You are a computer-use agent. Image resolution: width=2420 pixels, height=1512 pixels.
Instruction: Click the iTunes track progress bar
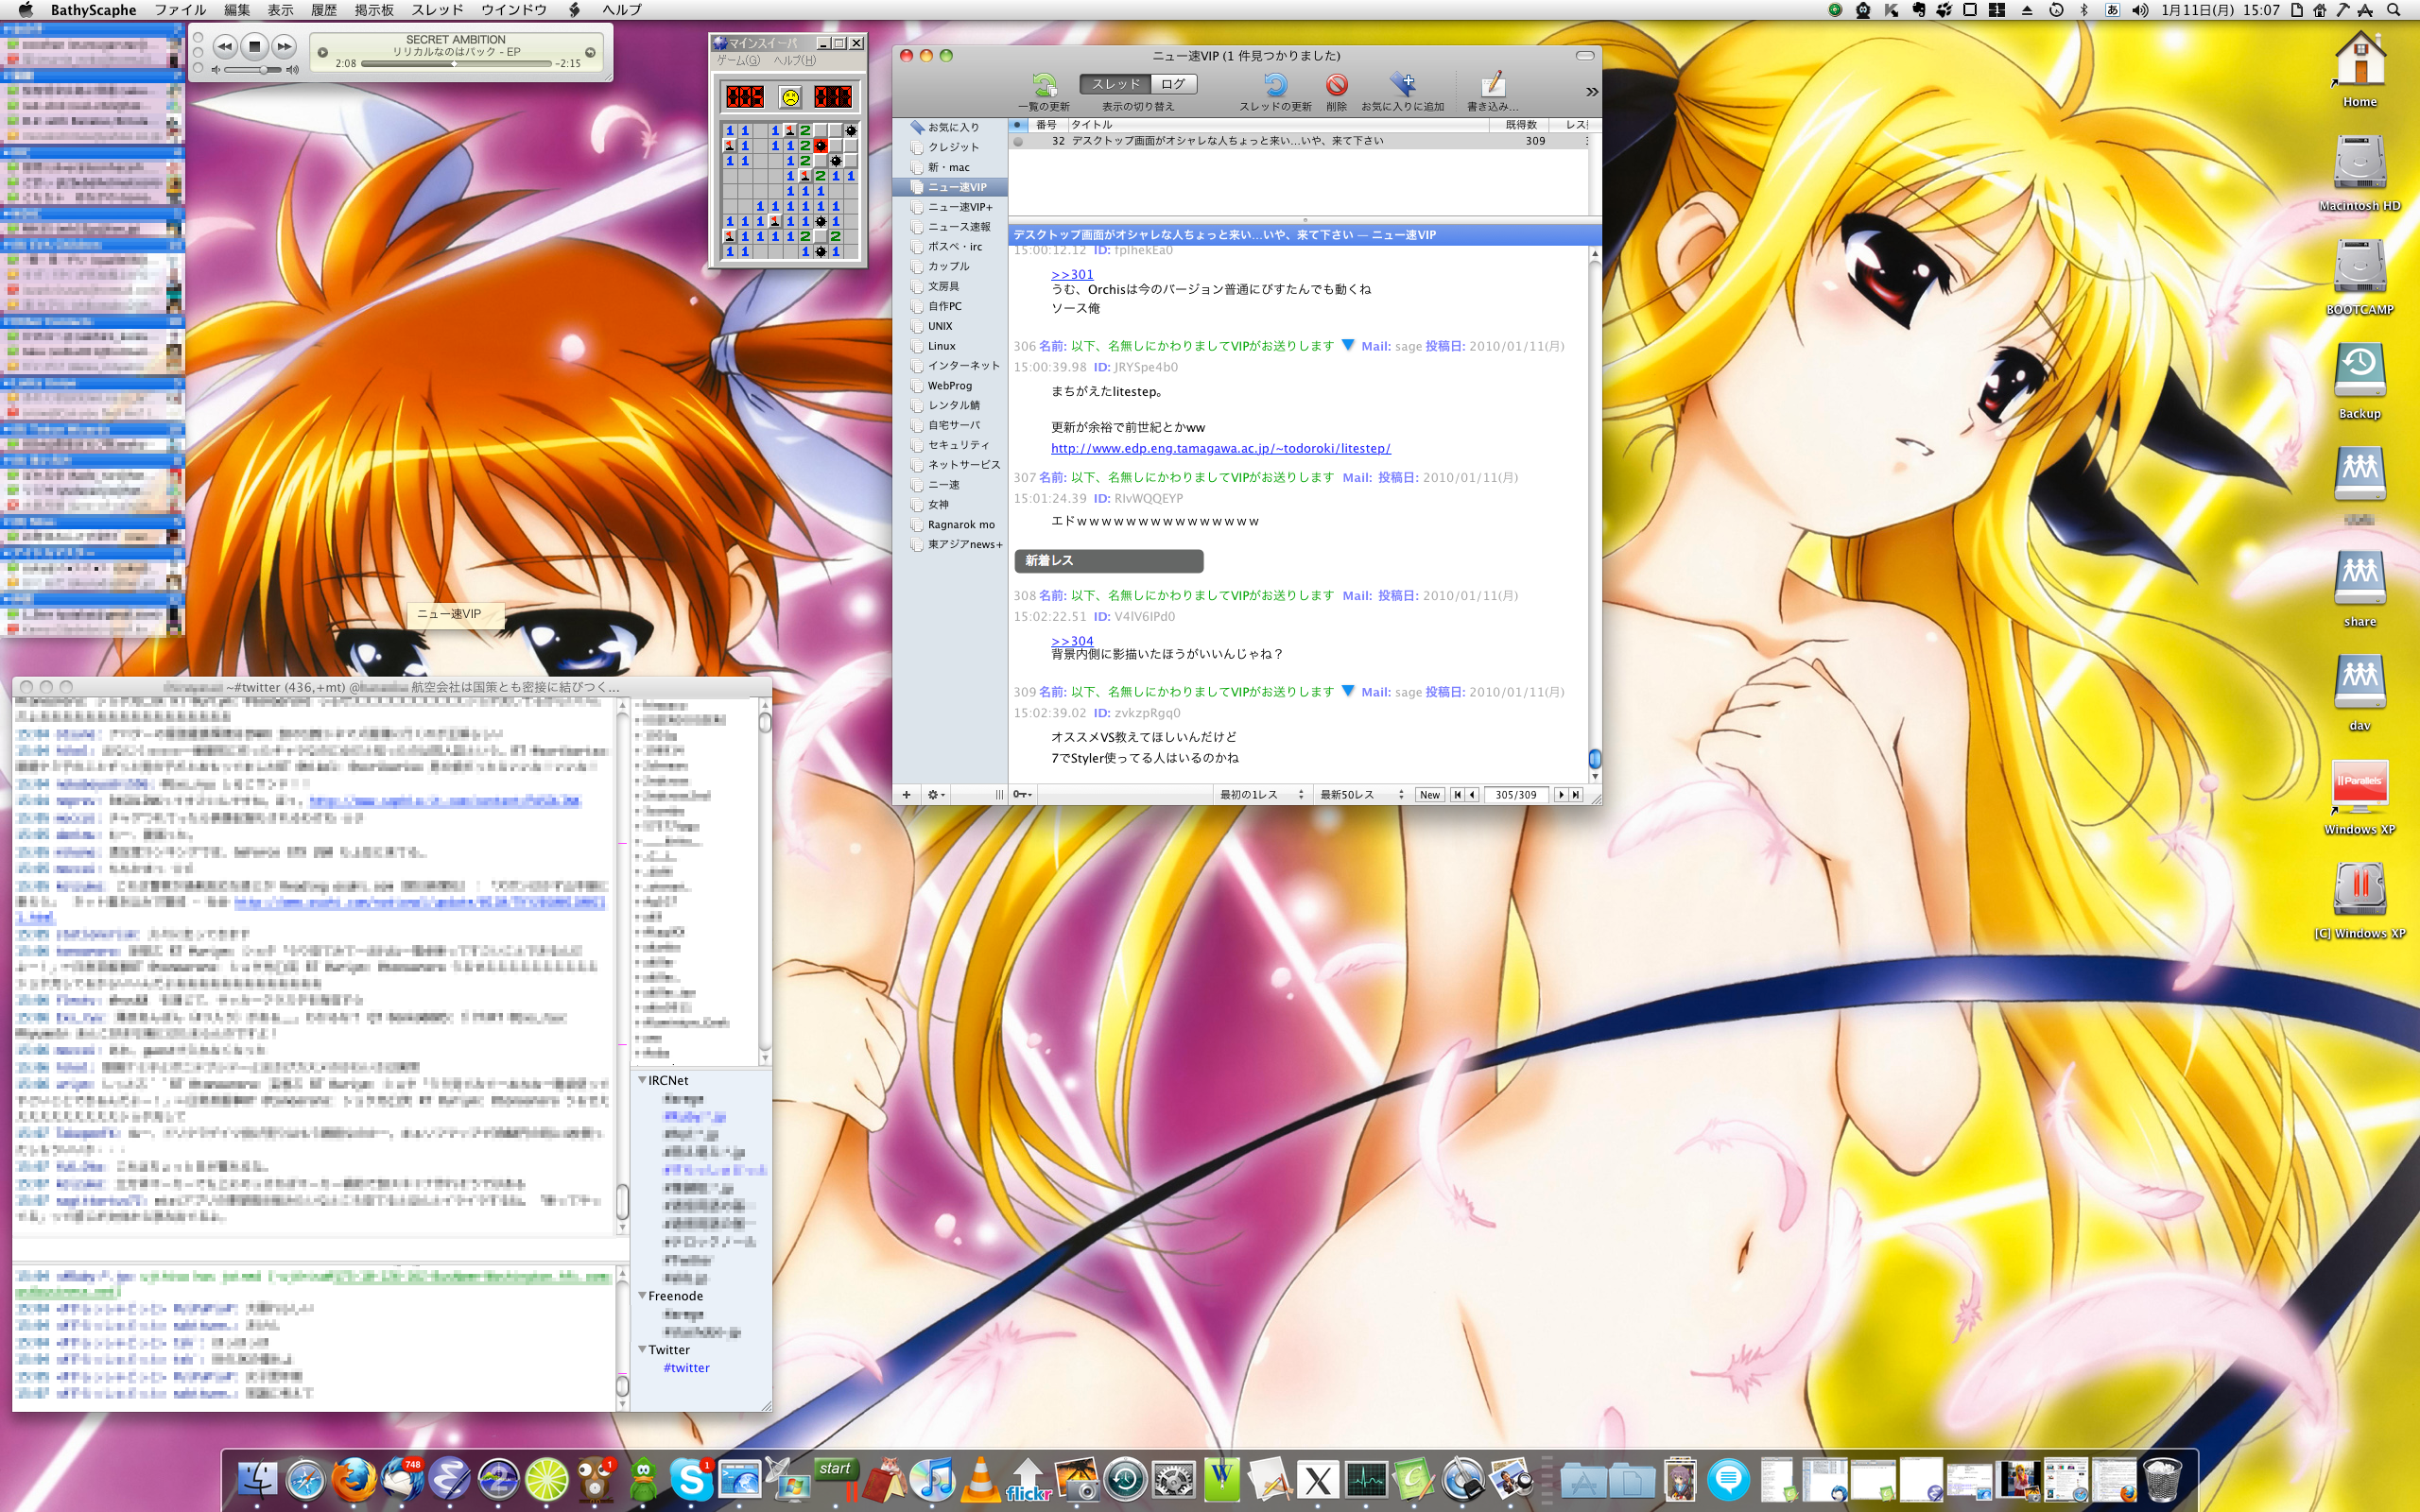(456, 64)
